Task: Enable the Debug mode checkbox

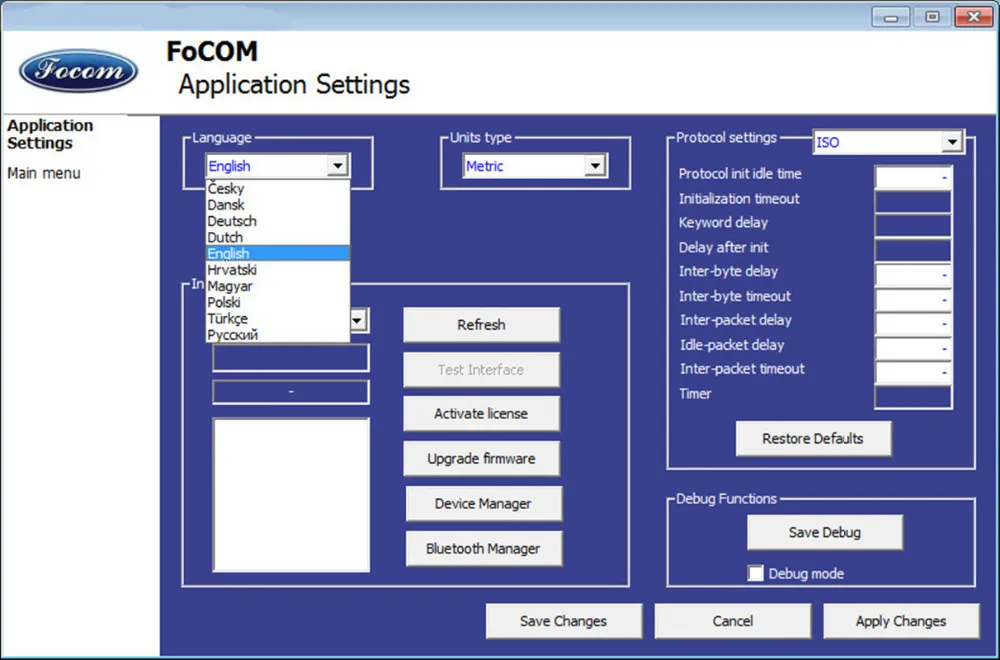Action: 757,574
